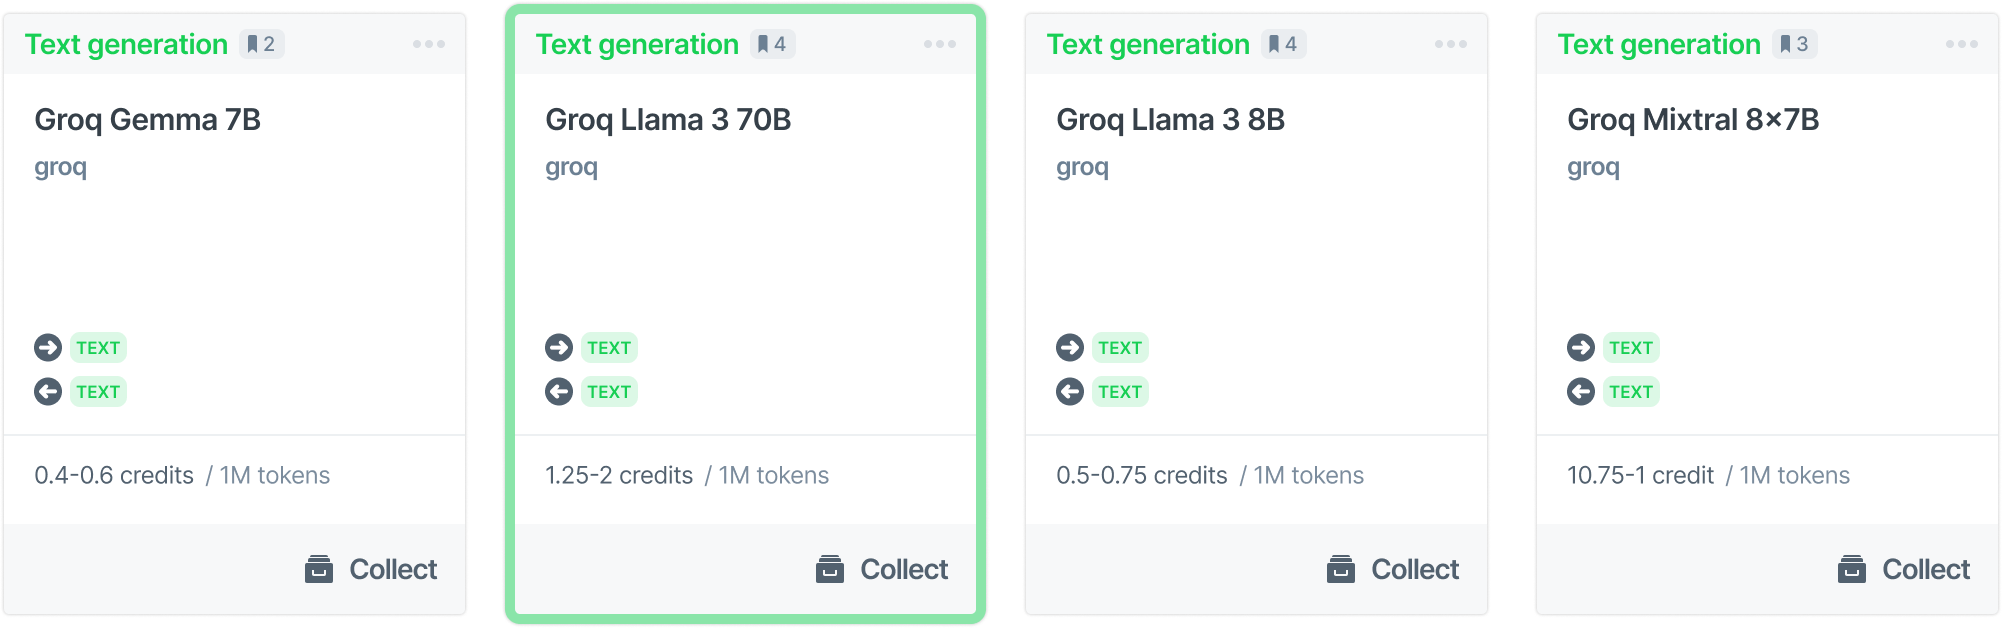Screen dimensions: 2002x628
Task: Open three-dots menu on Groq Gemma 7B card
Action: 429,44
